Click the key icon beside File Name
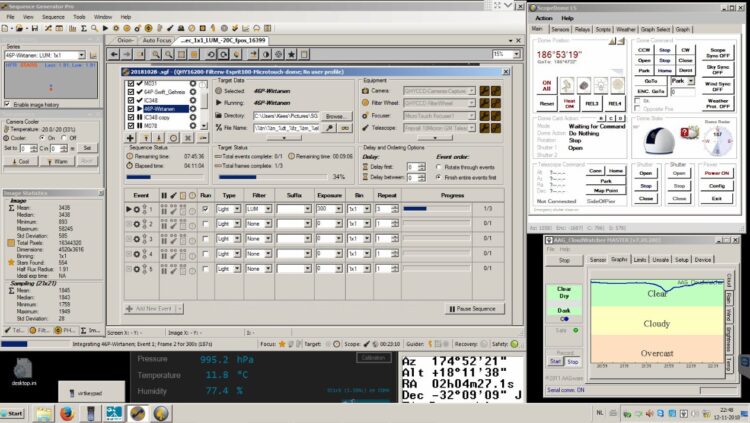Screen dimensions: 750x423 point(330,128)
